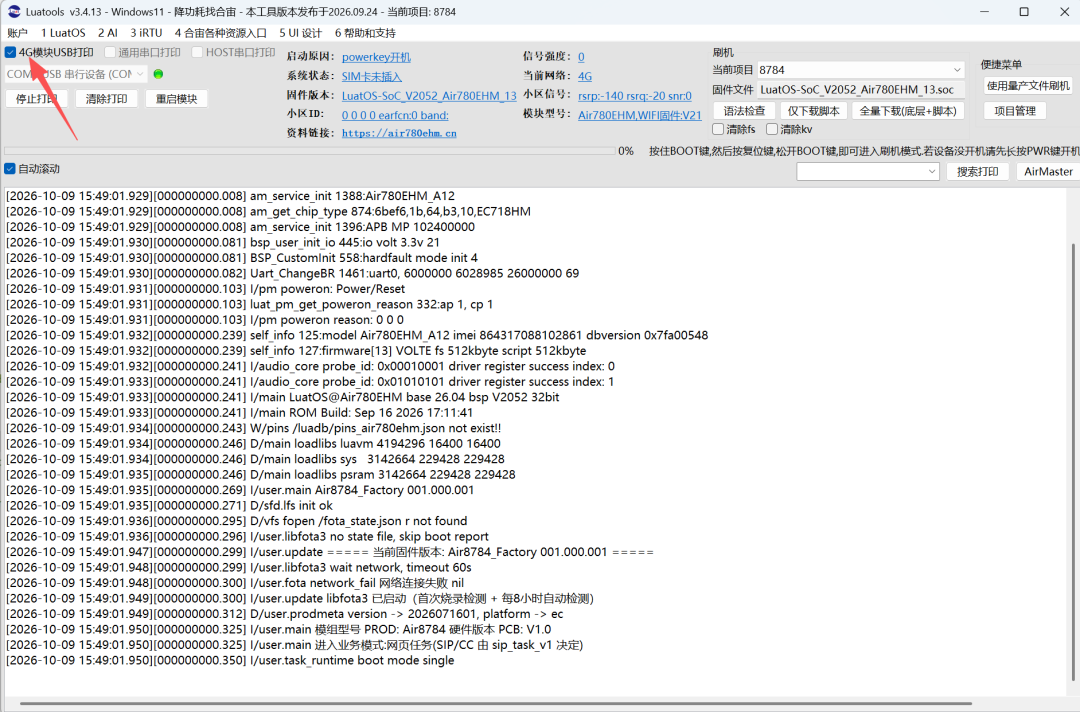Screen dimensions: 1080x712
Task: Open 项目管理 project management
Action: tap(1015, 111)
